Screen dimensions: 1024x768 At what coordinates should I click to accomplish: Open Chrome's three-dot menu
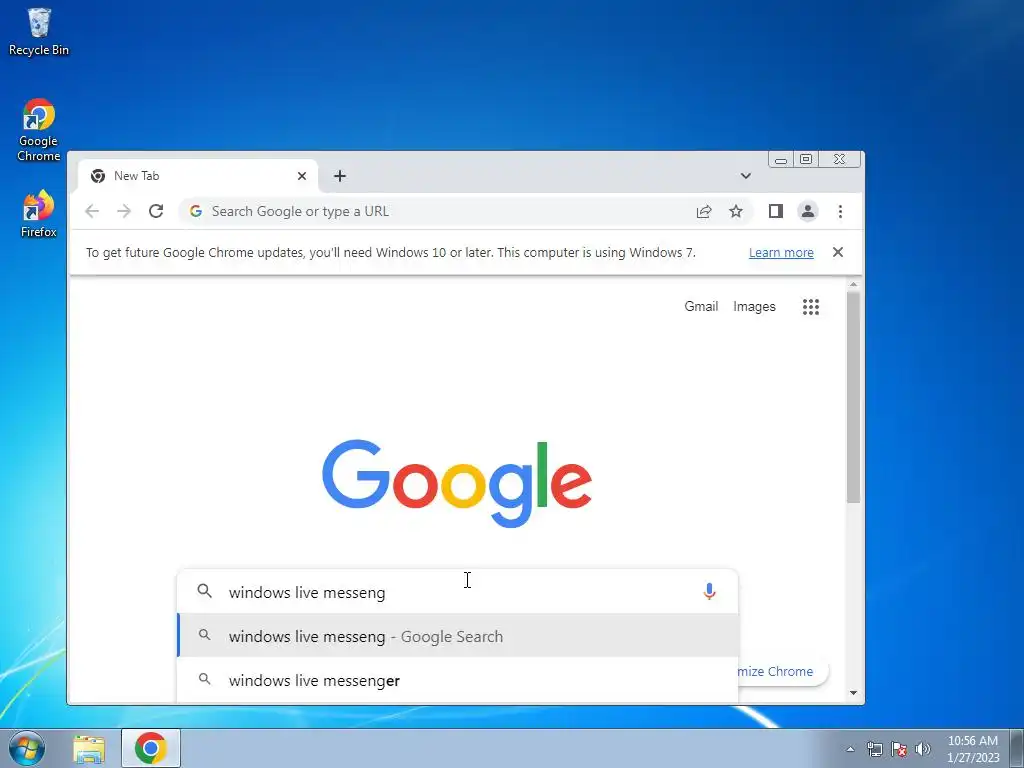[840, 211]
